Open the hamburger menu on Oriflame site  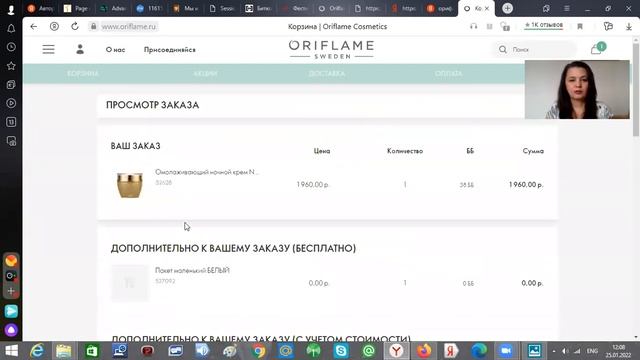coord(49,49)
